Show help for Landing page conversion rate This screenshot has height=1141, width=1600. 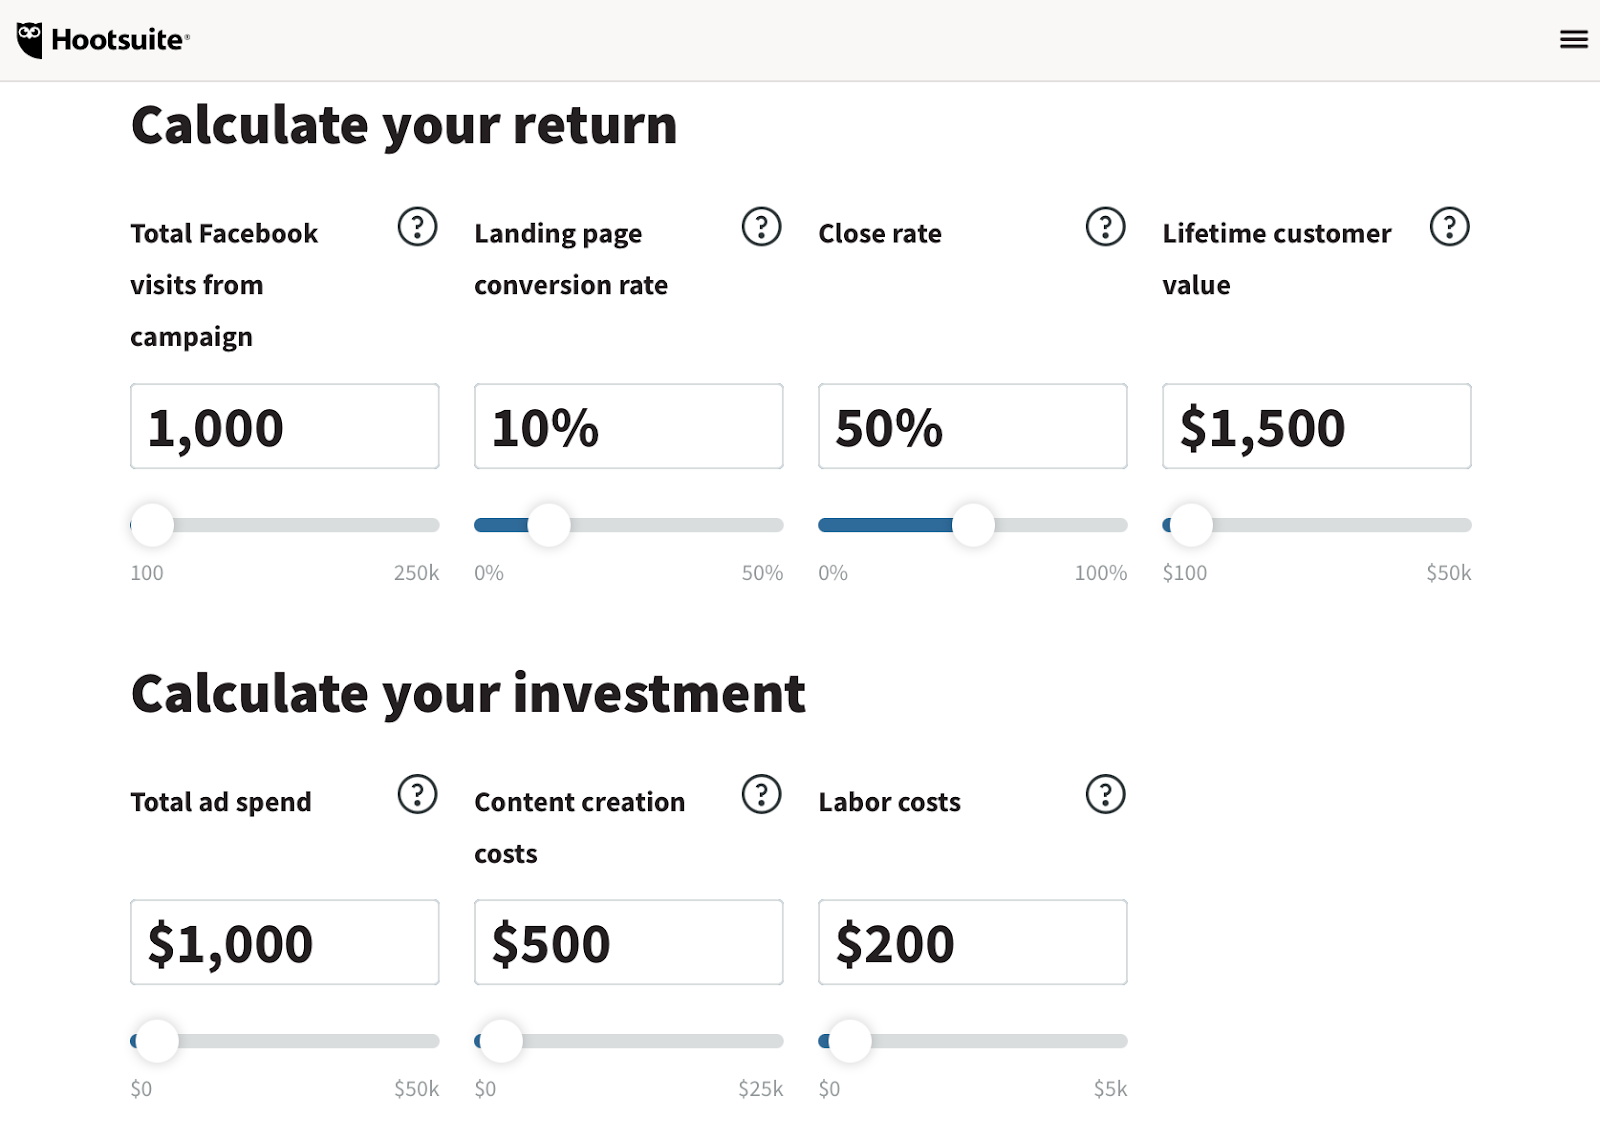coord(761,227)
